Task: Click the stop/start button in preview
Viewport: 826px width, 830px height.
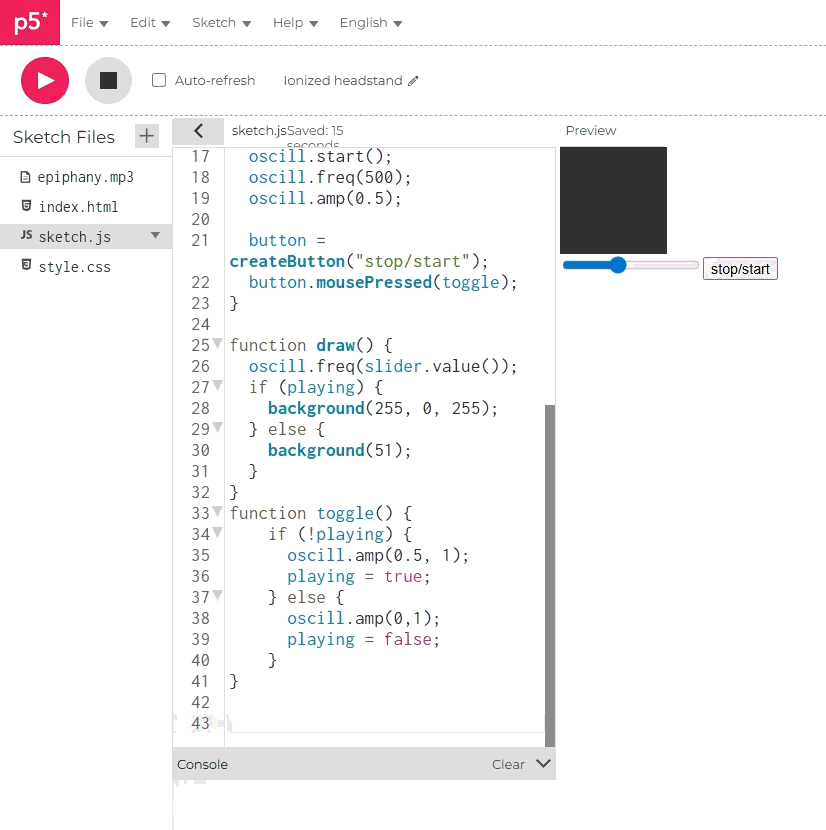Action: point(740,269)
